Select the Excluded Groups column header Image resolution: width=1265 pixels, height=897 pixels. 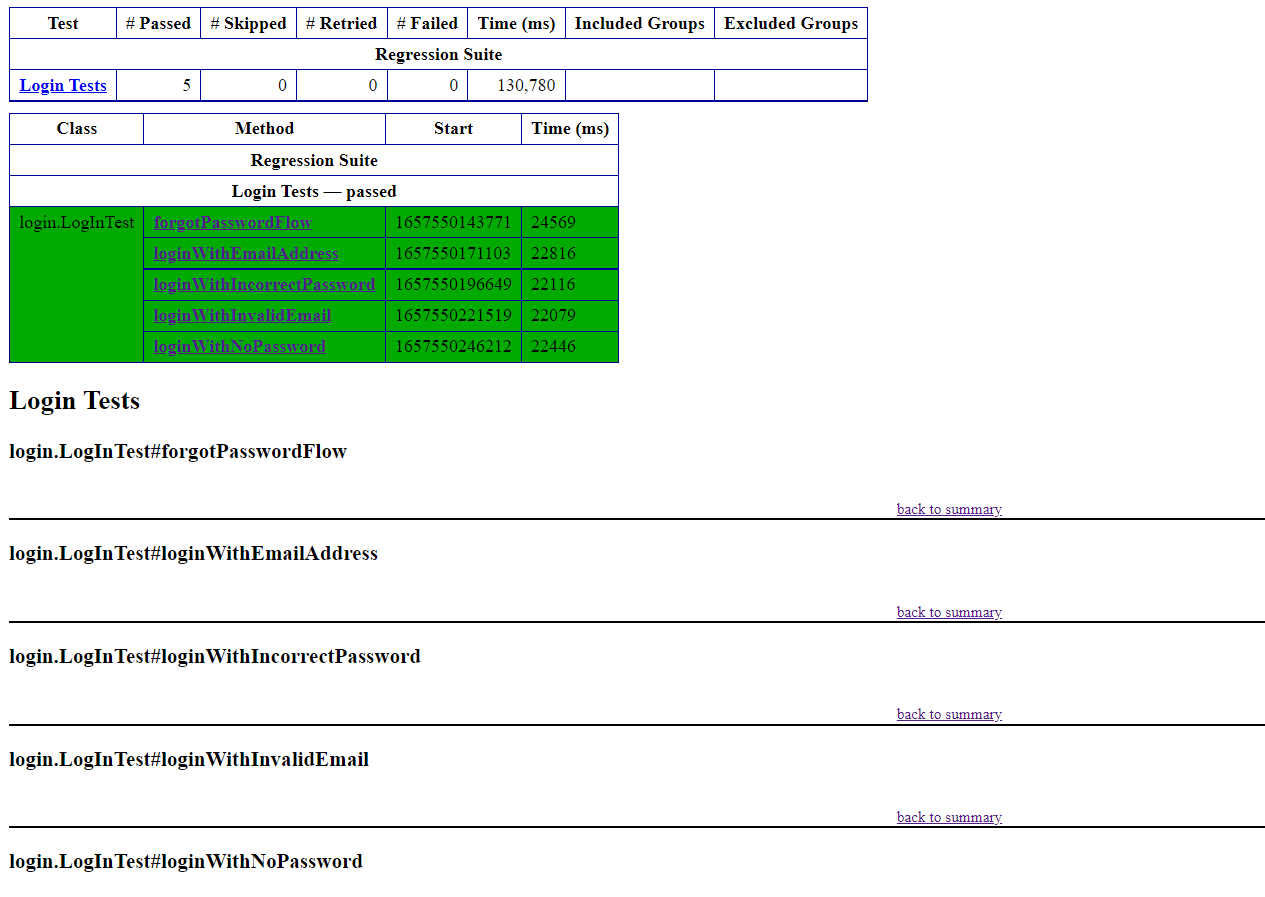tap(791, 23)
